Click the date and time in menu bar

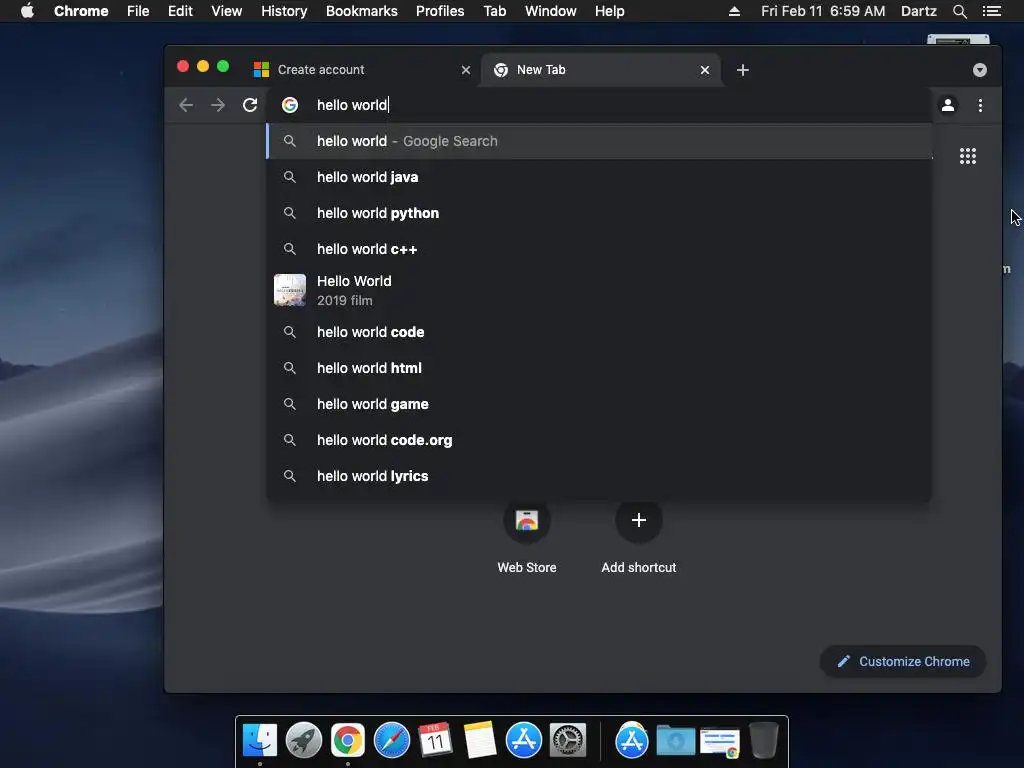[823, 11]
